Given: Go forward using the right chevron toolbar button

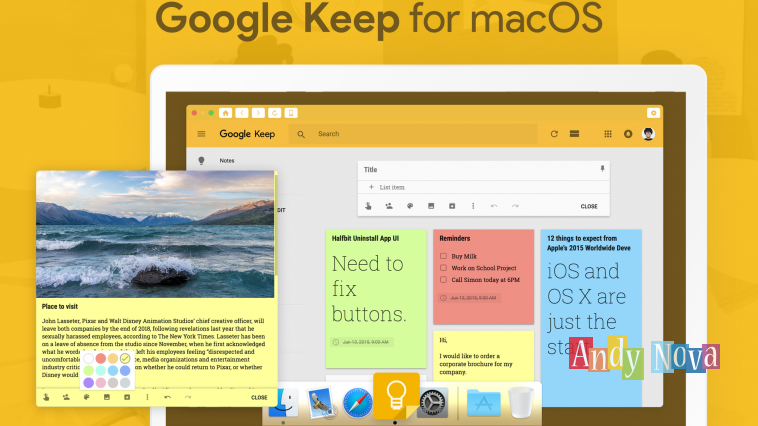Looking at the screenshot, I should [258, 113].
